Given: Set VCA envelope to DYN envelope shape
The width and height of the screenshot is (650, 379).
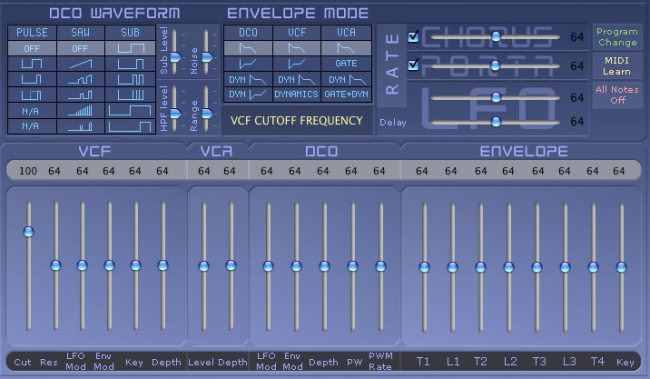Looking at the screenshot, I should (346, 79).
